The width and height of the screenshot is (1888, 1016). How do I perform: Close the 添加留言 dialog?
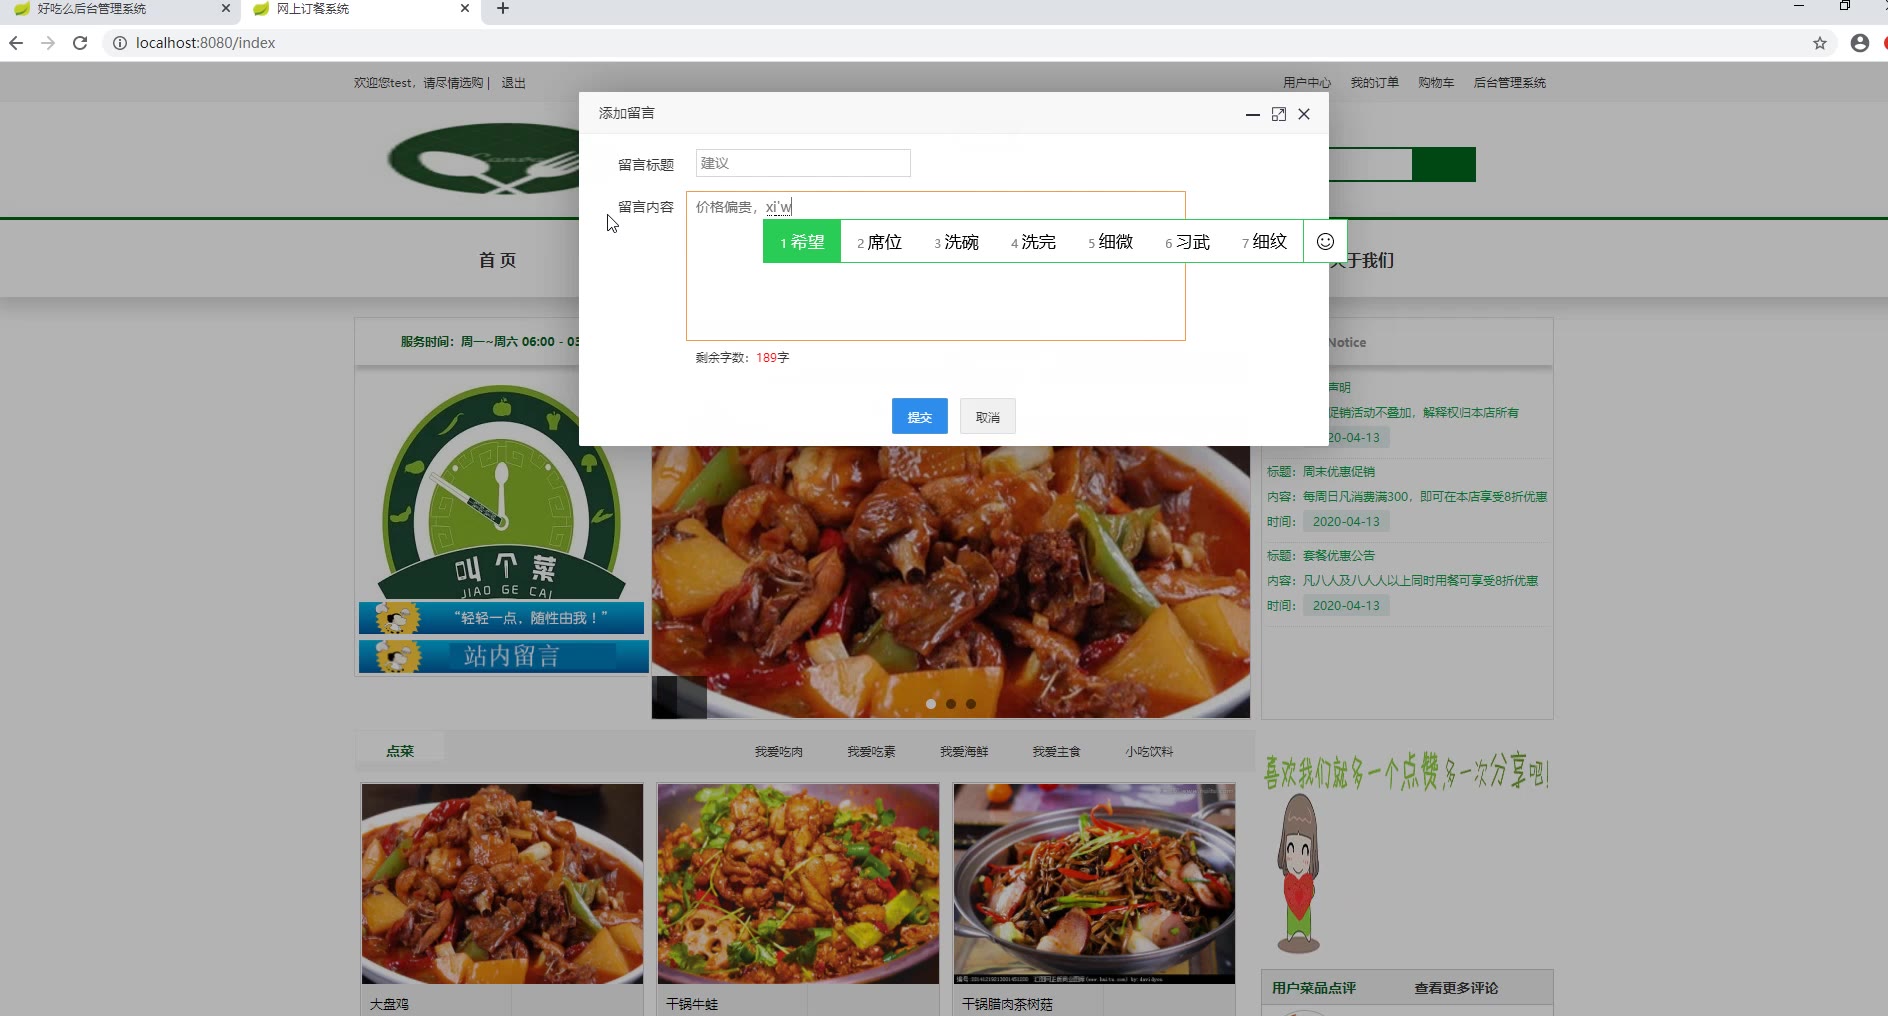point(1304,114)
